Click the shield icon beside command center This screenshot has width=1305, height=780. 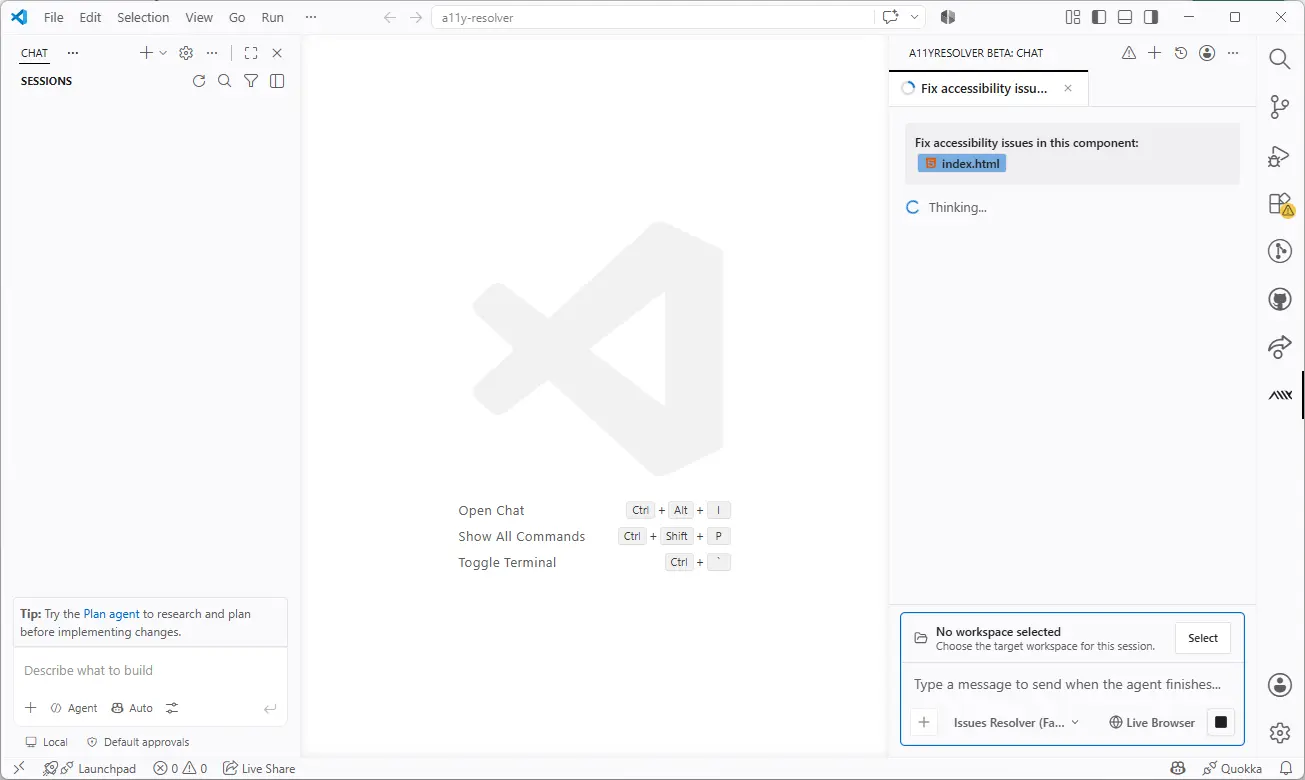[x=948, y=17]
